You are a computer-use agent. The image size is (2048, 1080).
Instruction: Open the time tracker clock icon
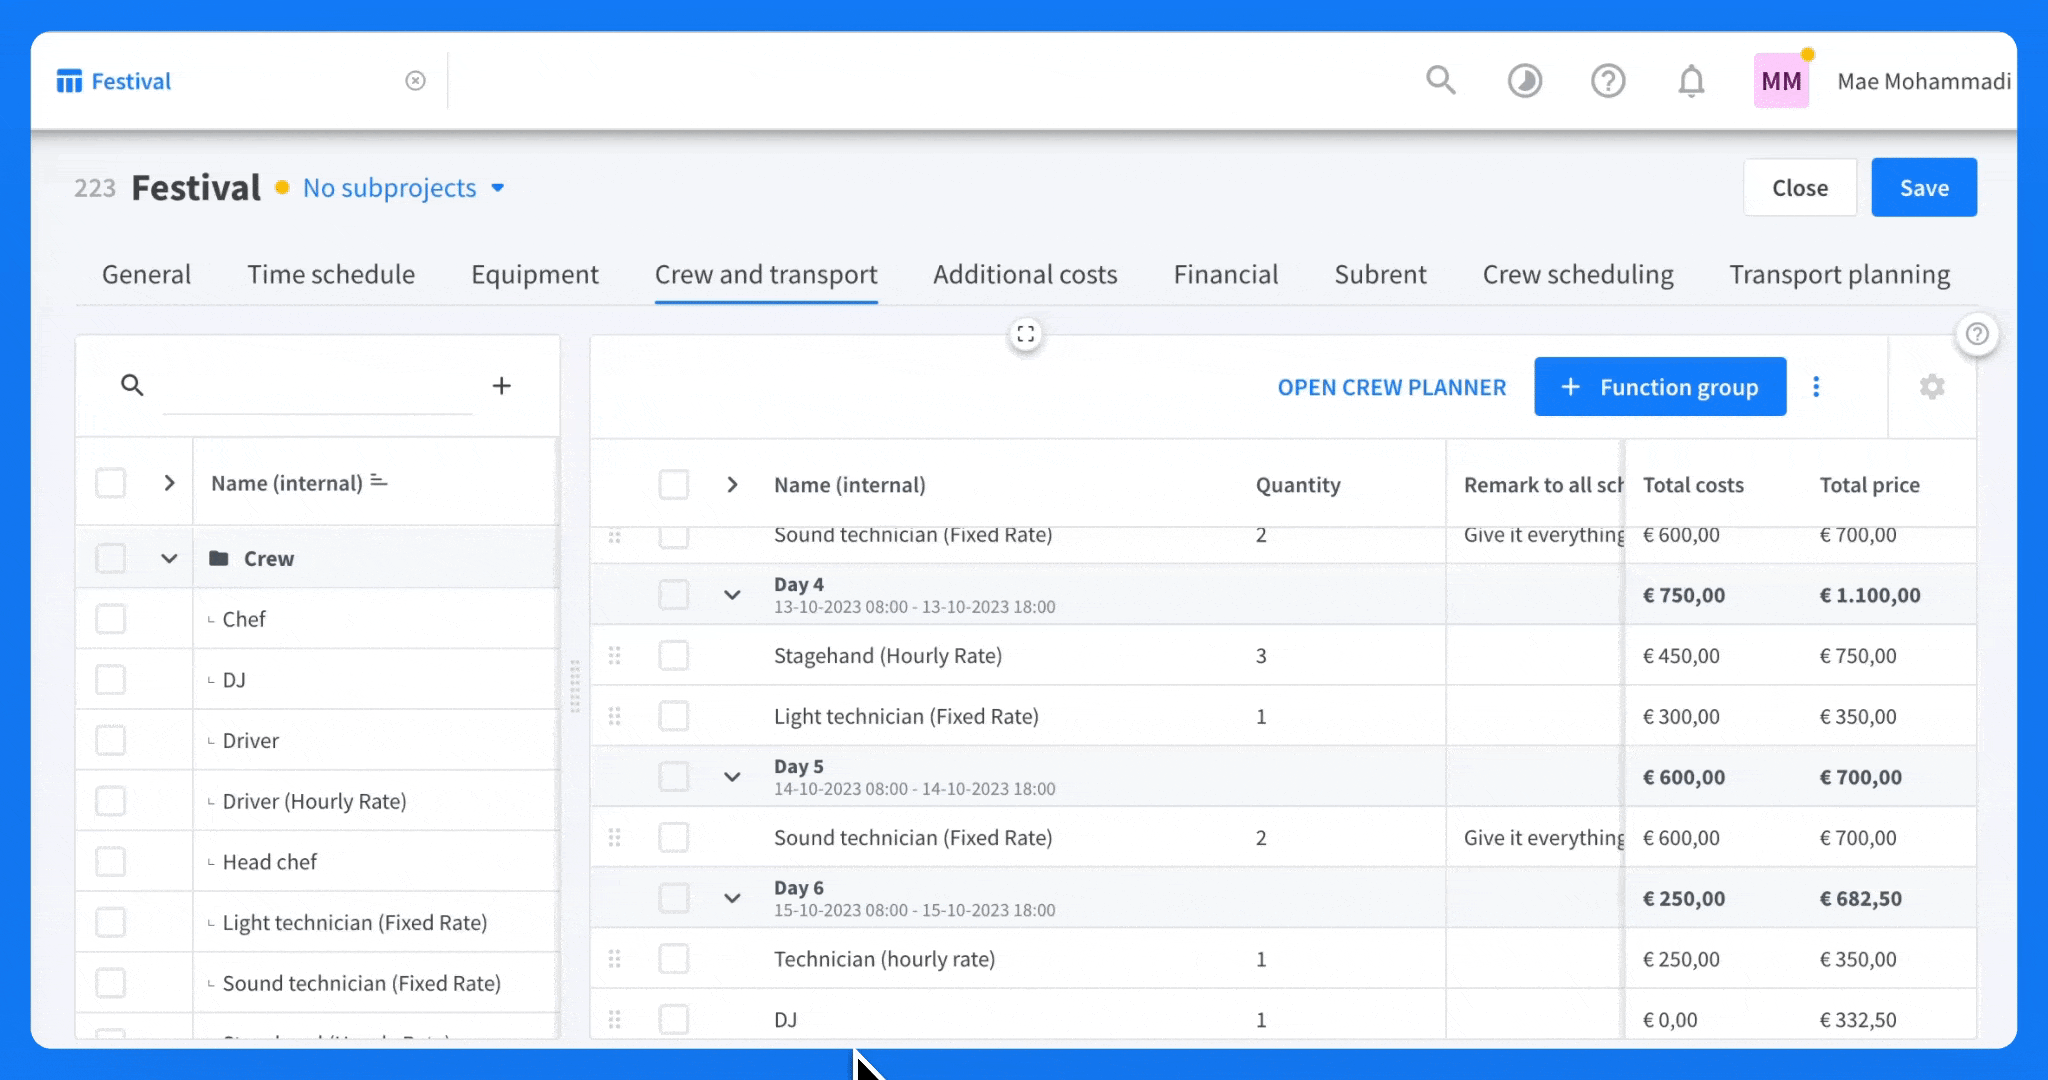(x=1524, y=81)
